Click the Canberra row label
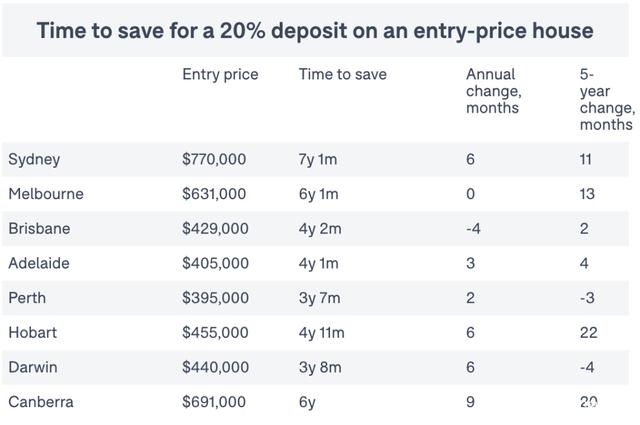This screenshot has height=425, width=640. pos(41,402)
